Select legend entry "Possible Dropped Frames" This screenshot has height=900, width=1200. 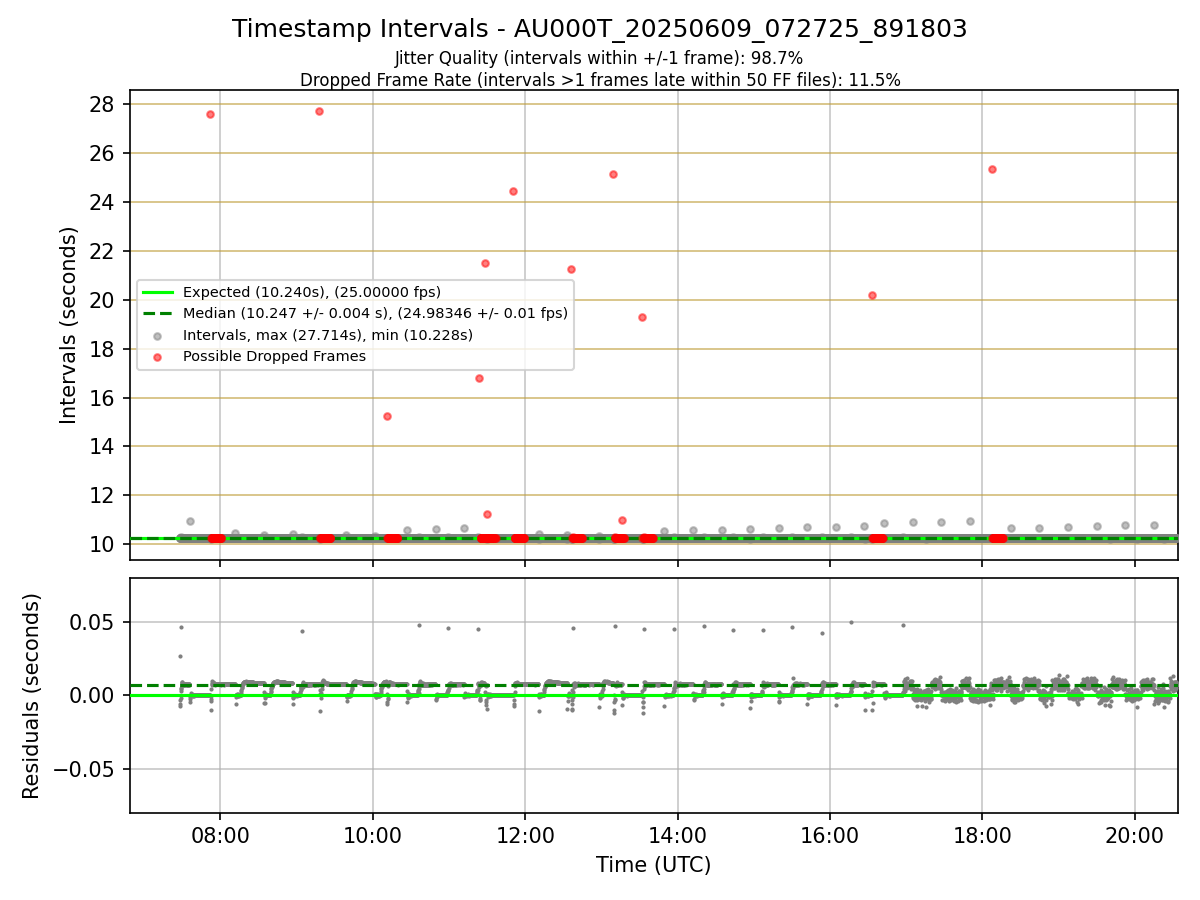[274, 356]
